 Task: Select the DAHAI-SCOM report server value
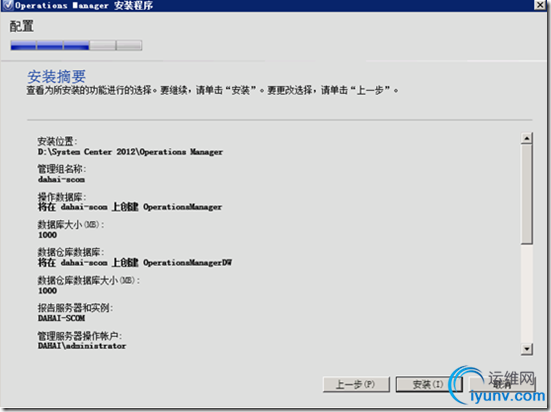tap(61, 318)
